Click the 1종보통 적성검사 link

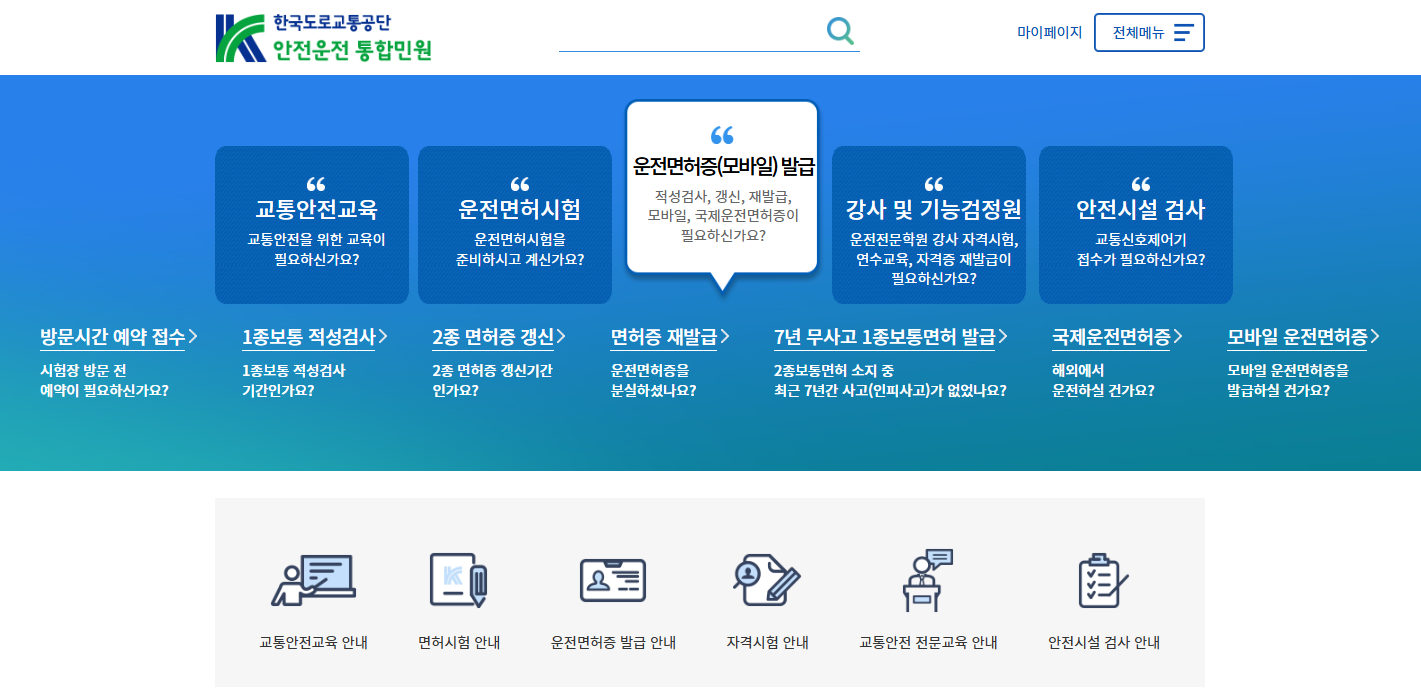coord(306,338)
